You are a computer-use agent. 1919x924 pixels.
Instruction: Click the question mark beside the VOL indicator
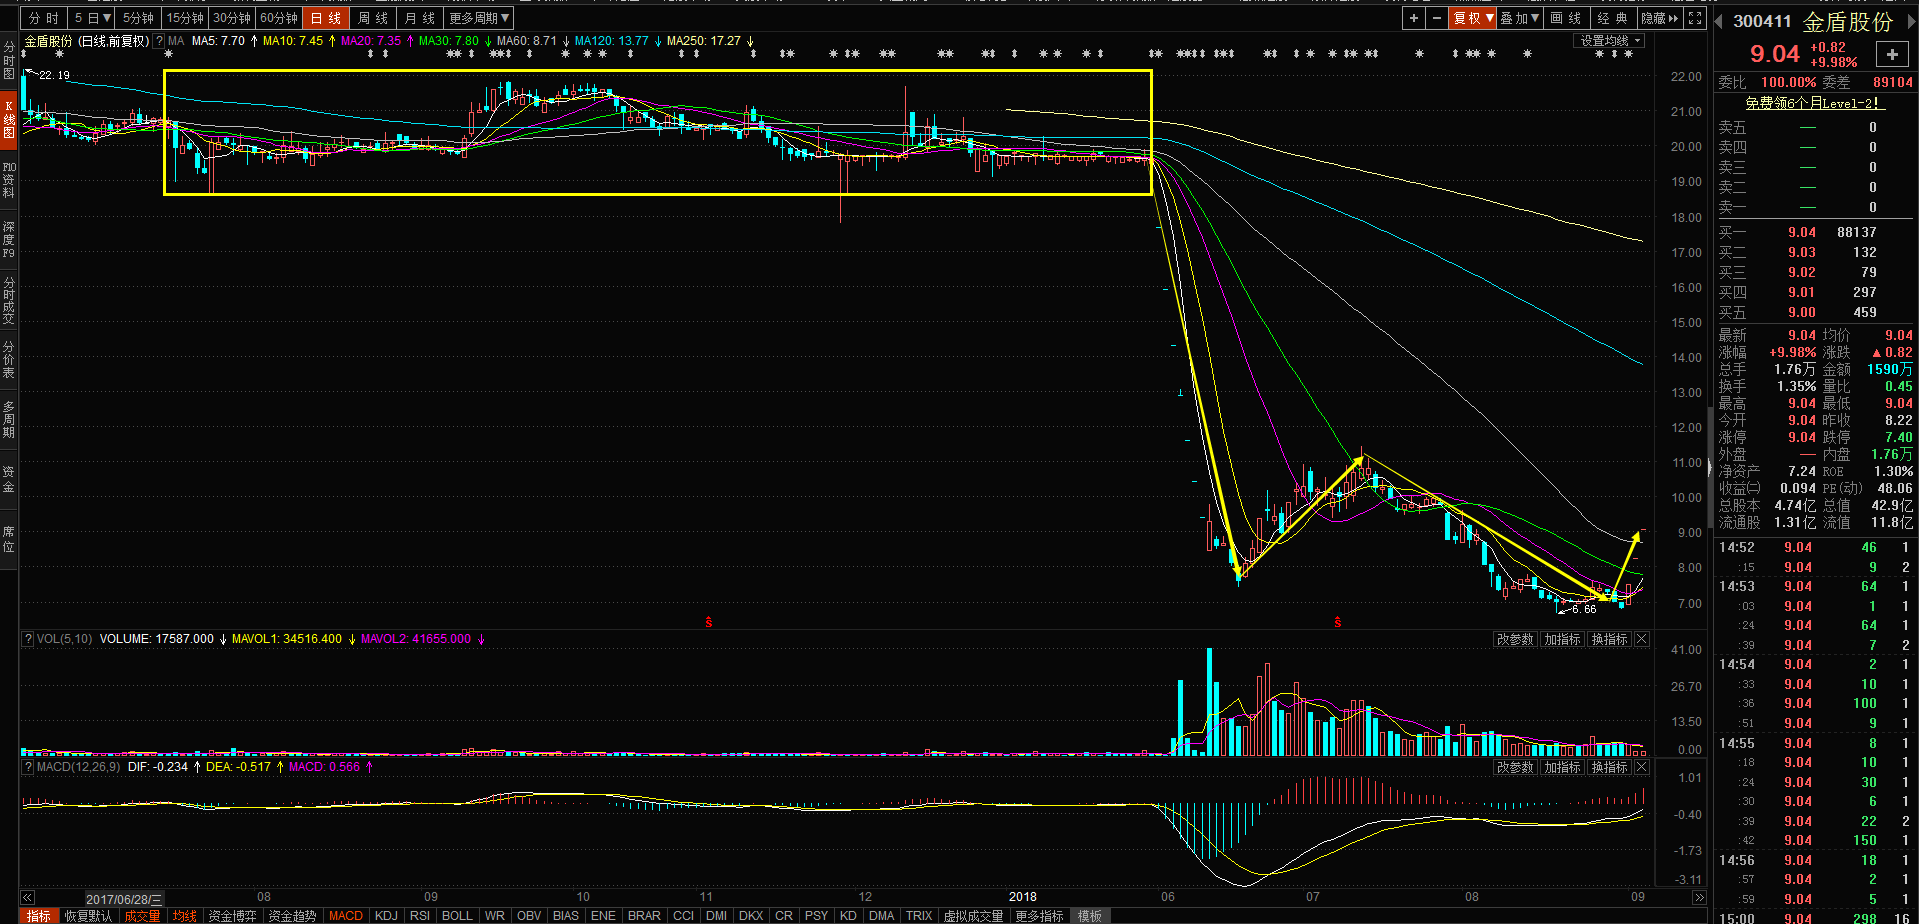tap(28, 639)
